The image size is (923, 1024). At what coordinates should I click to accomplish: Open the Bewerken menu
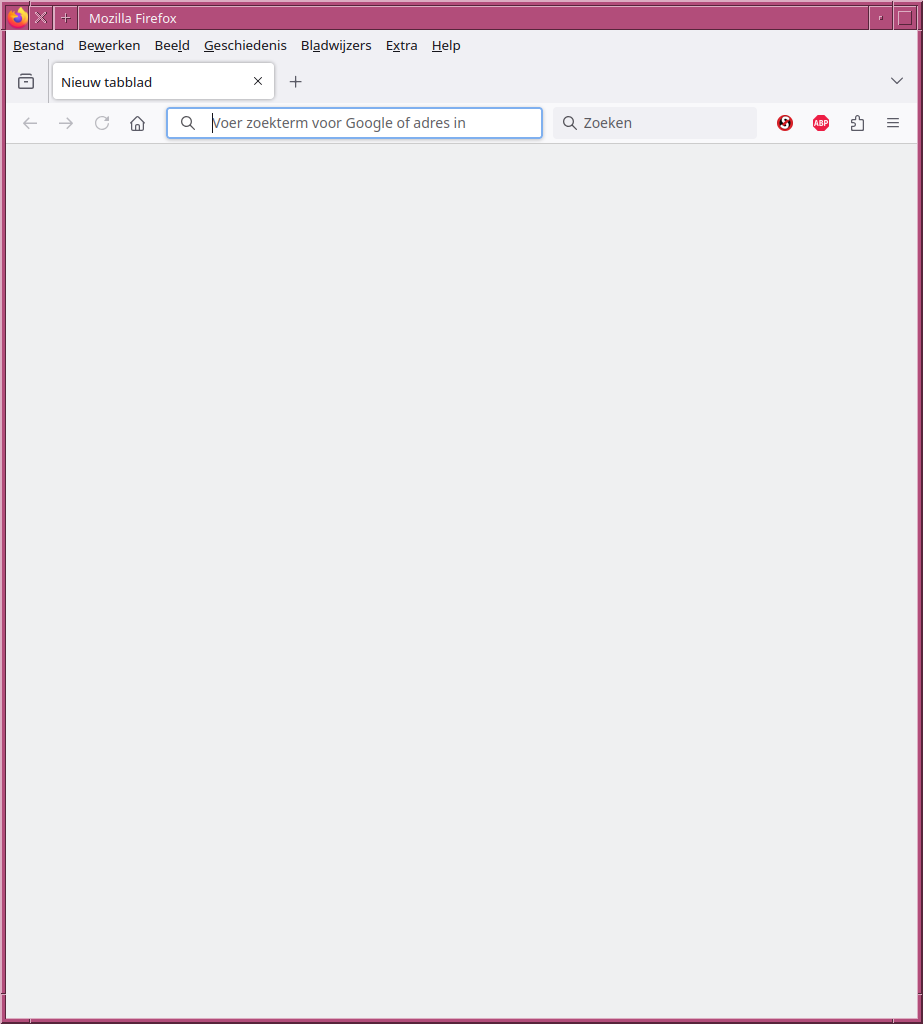pyautogui.click(x=109, y=46)
